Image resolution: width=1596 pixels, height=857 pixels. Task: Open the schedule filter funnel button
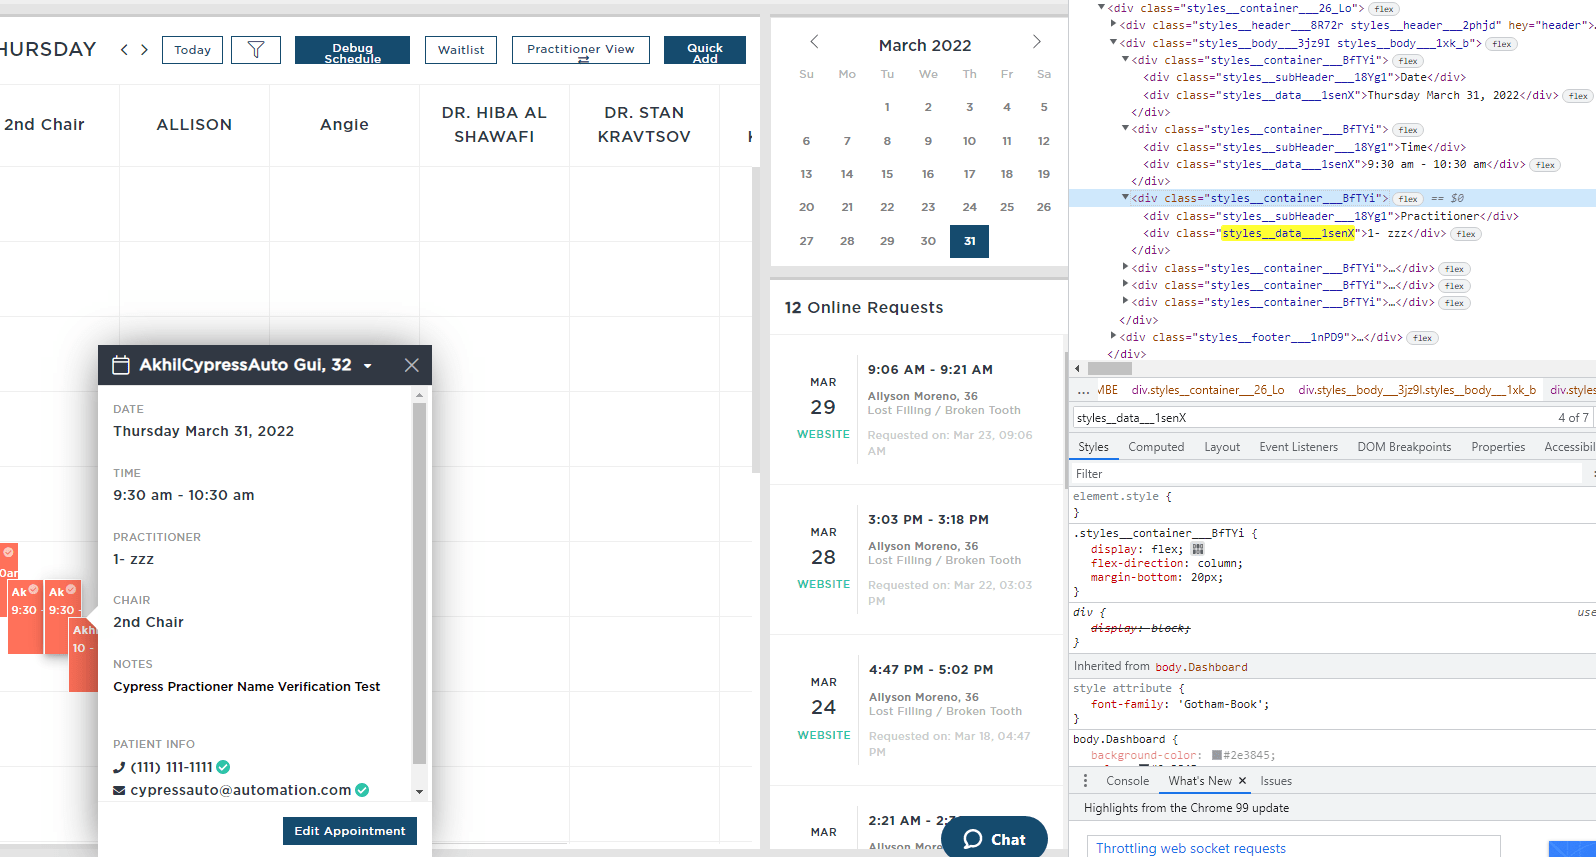pos(256,49)
